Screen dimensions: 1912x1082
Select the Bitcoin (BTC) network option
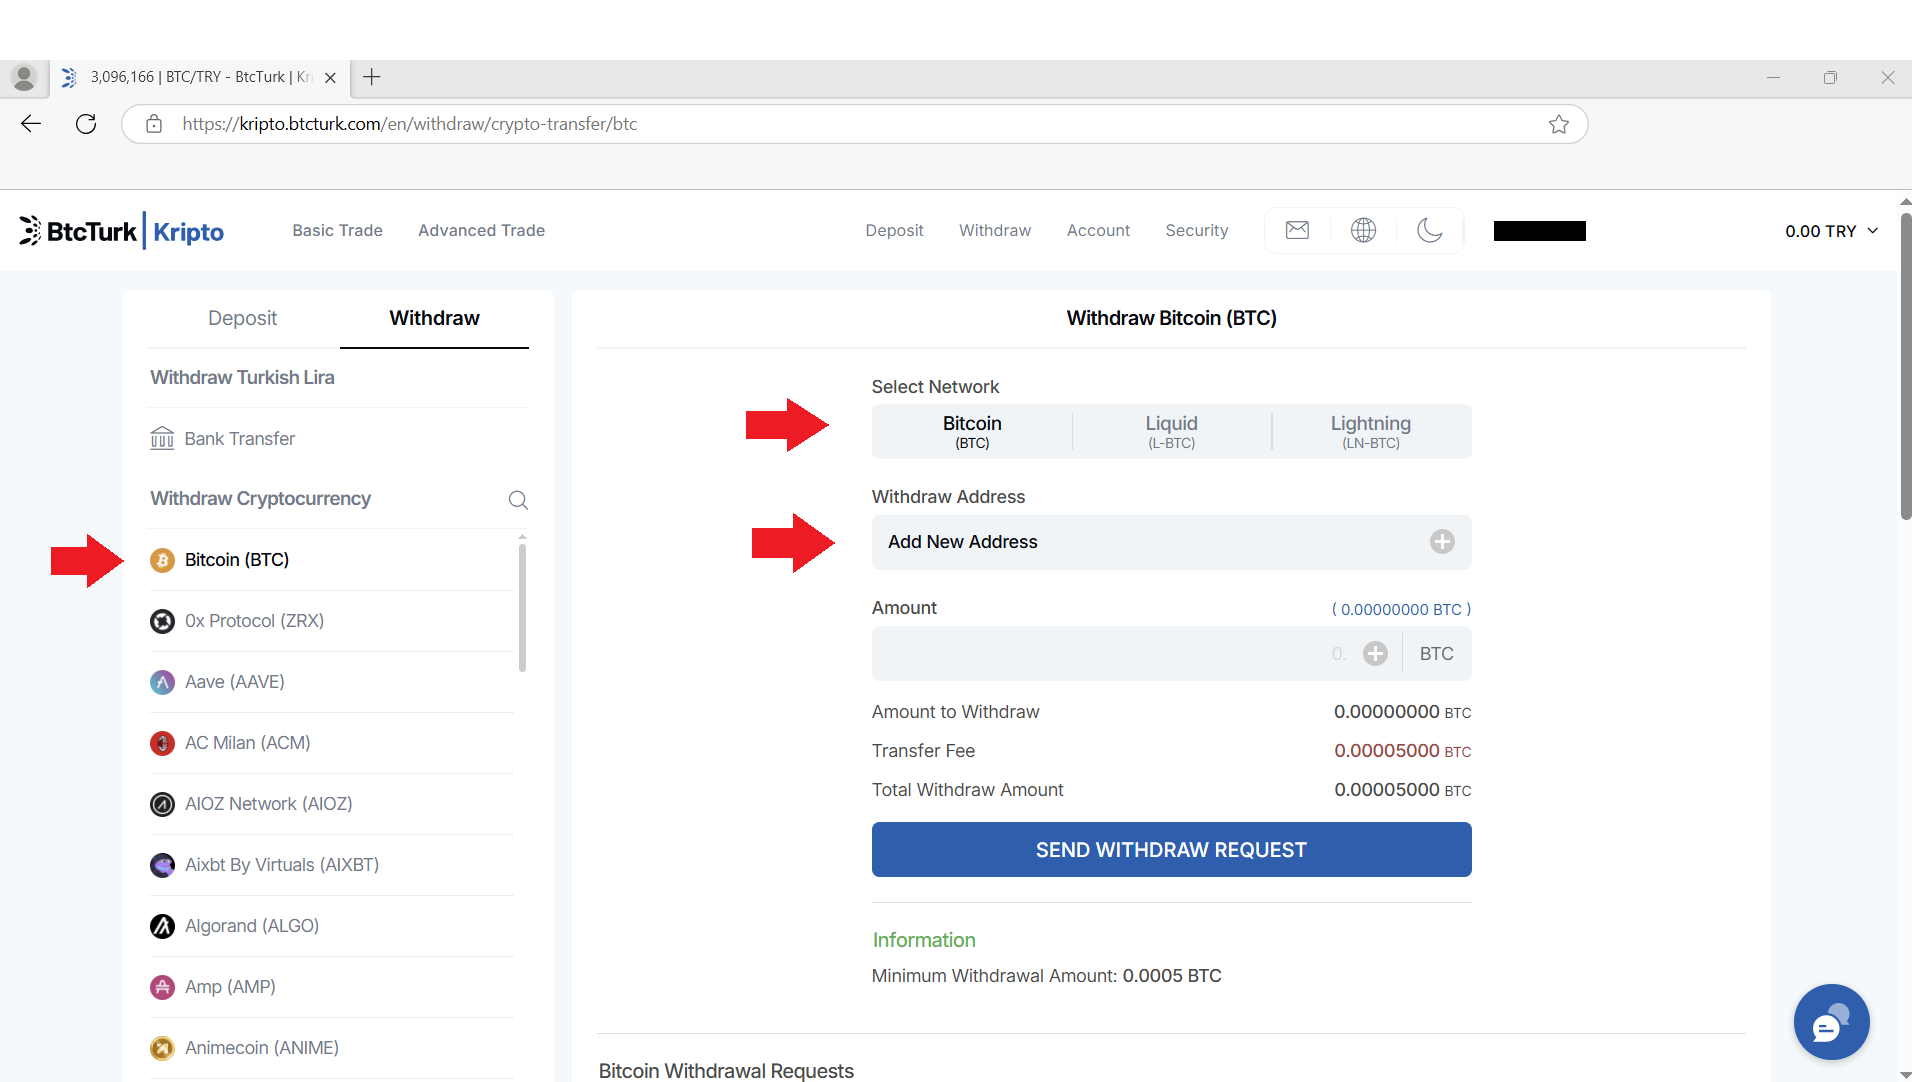click(971, 432)
